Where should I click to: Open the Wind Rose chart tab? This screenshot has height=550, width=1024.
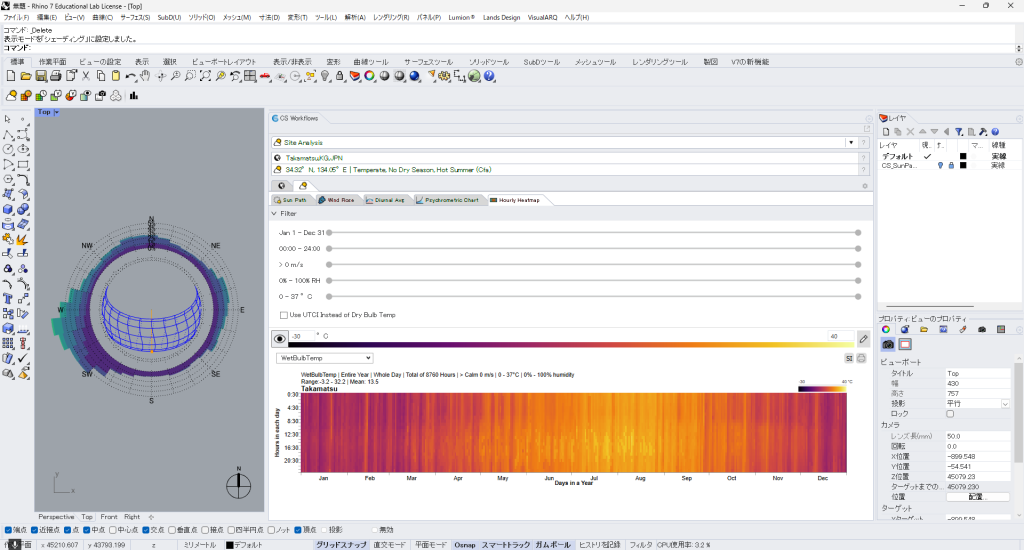tap(336, 200)
